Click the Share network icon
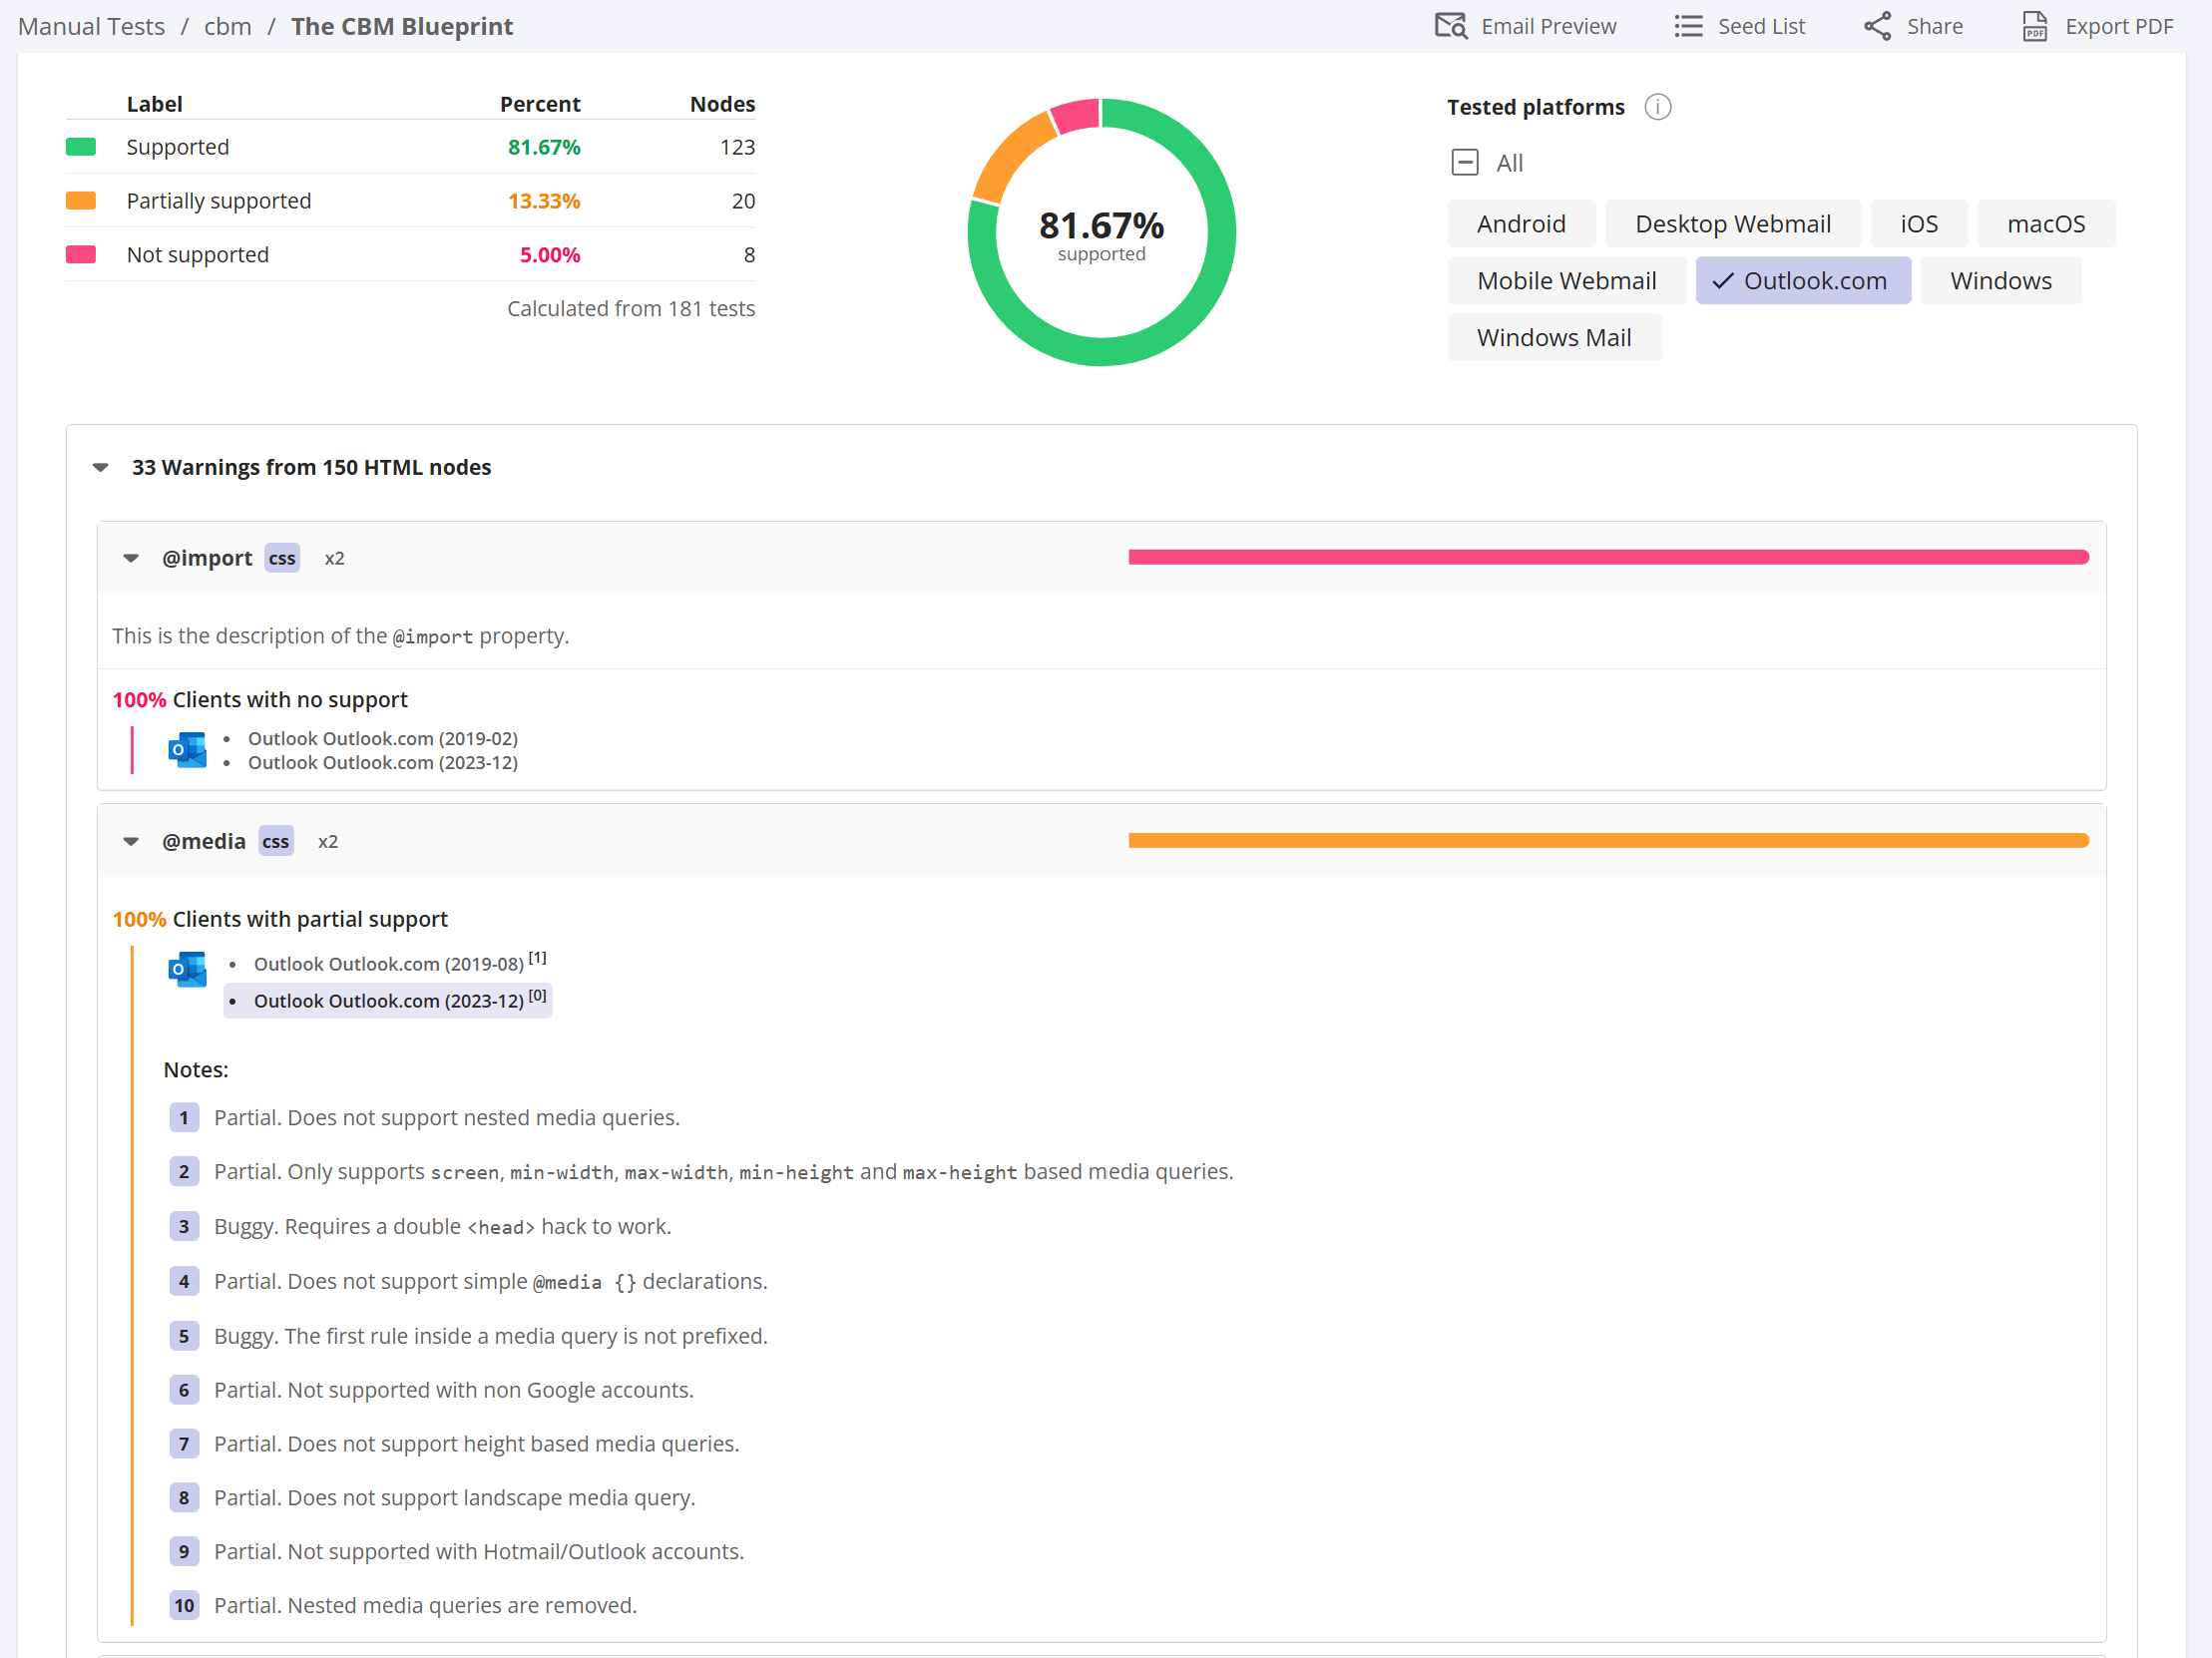The image size is (2212, 1658). [x=1877, y=26]
